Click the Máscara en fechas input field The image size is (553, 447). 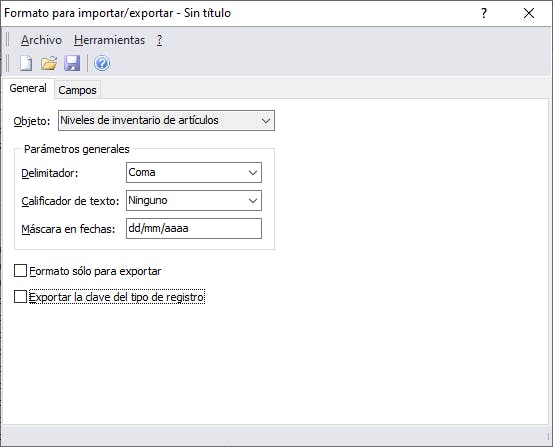click(x=194, y=228)
